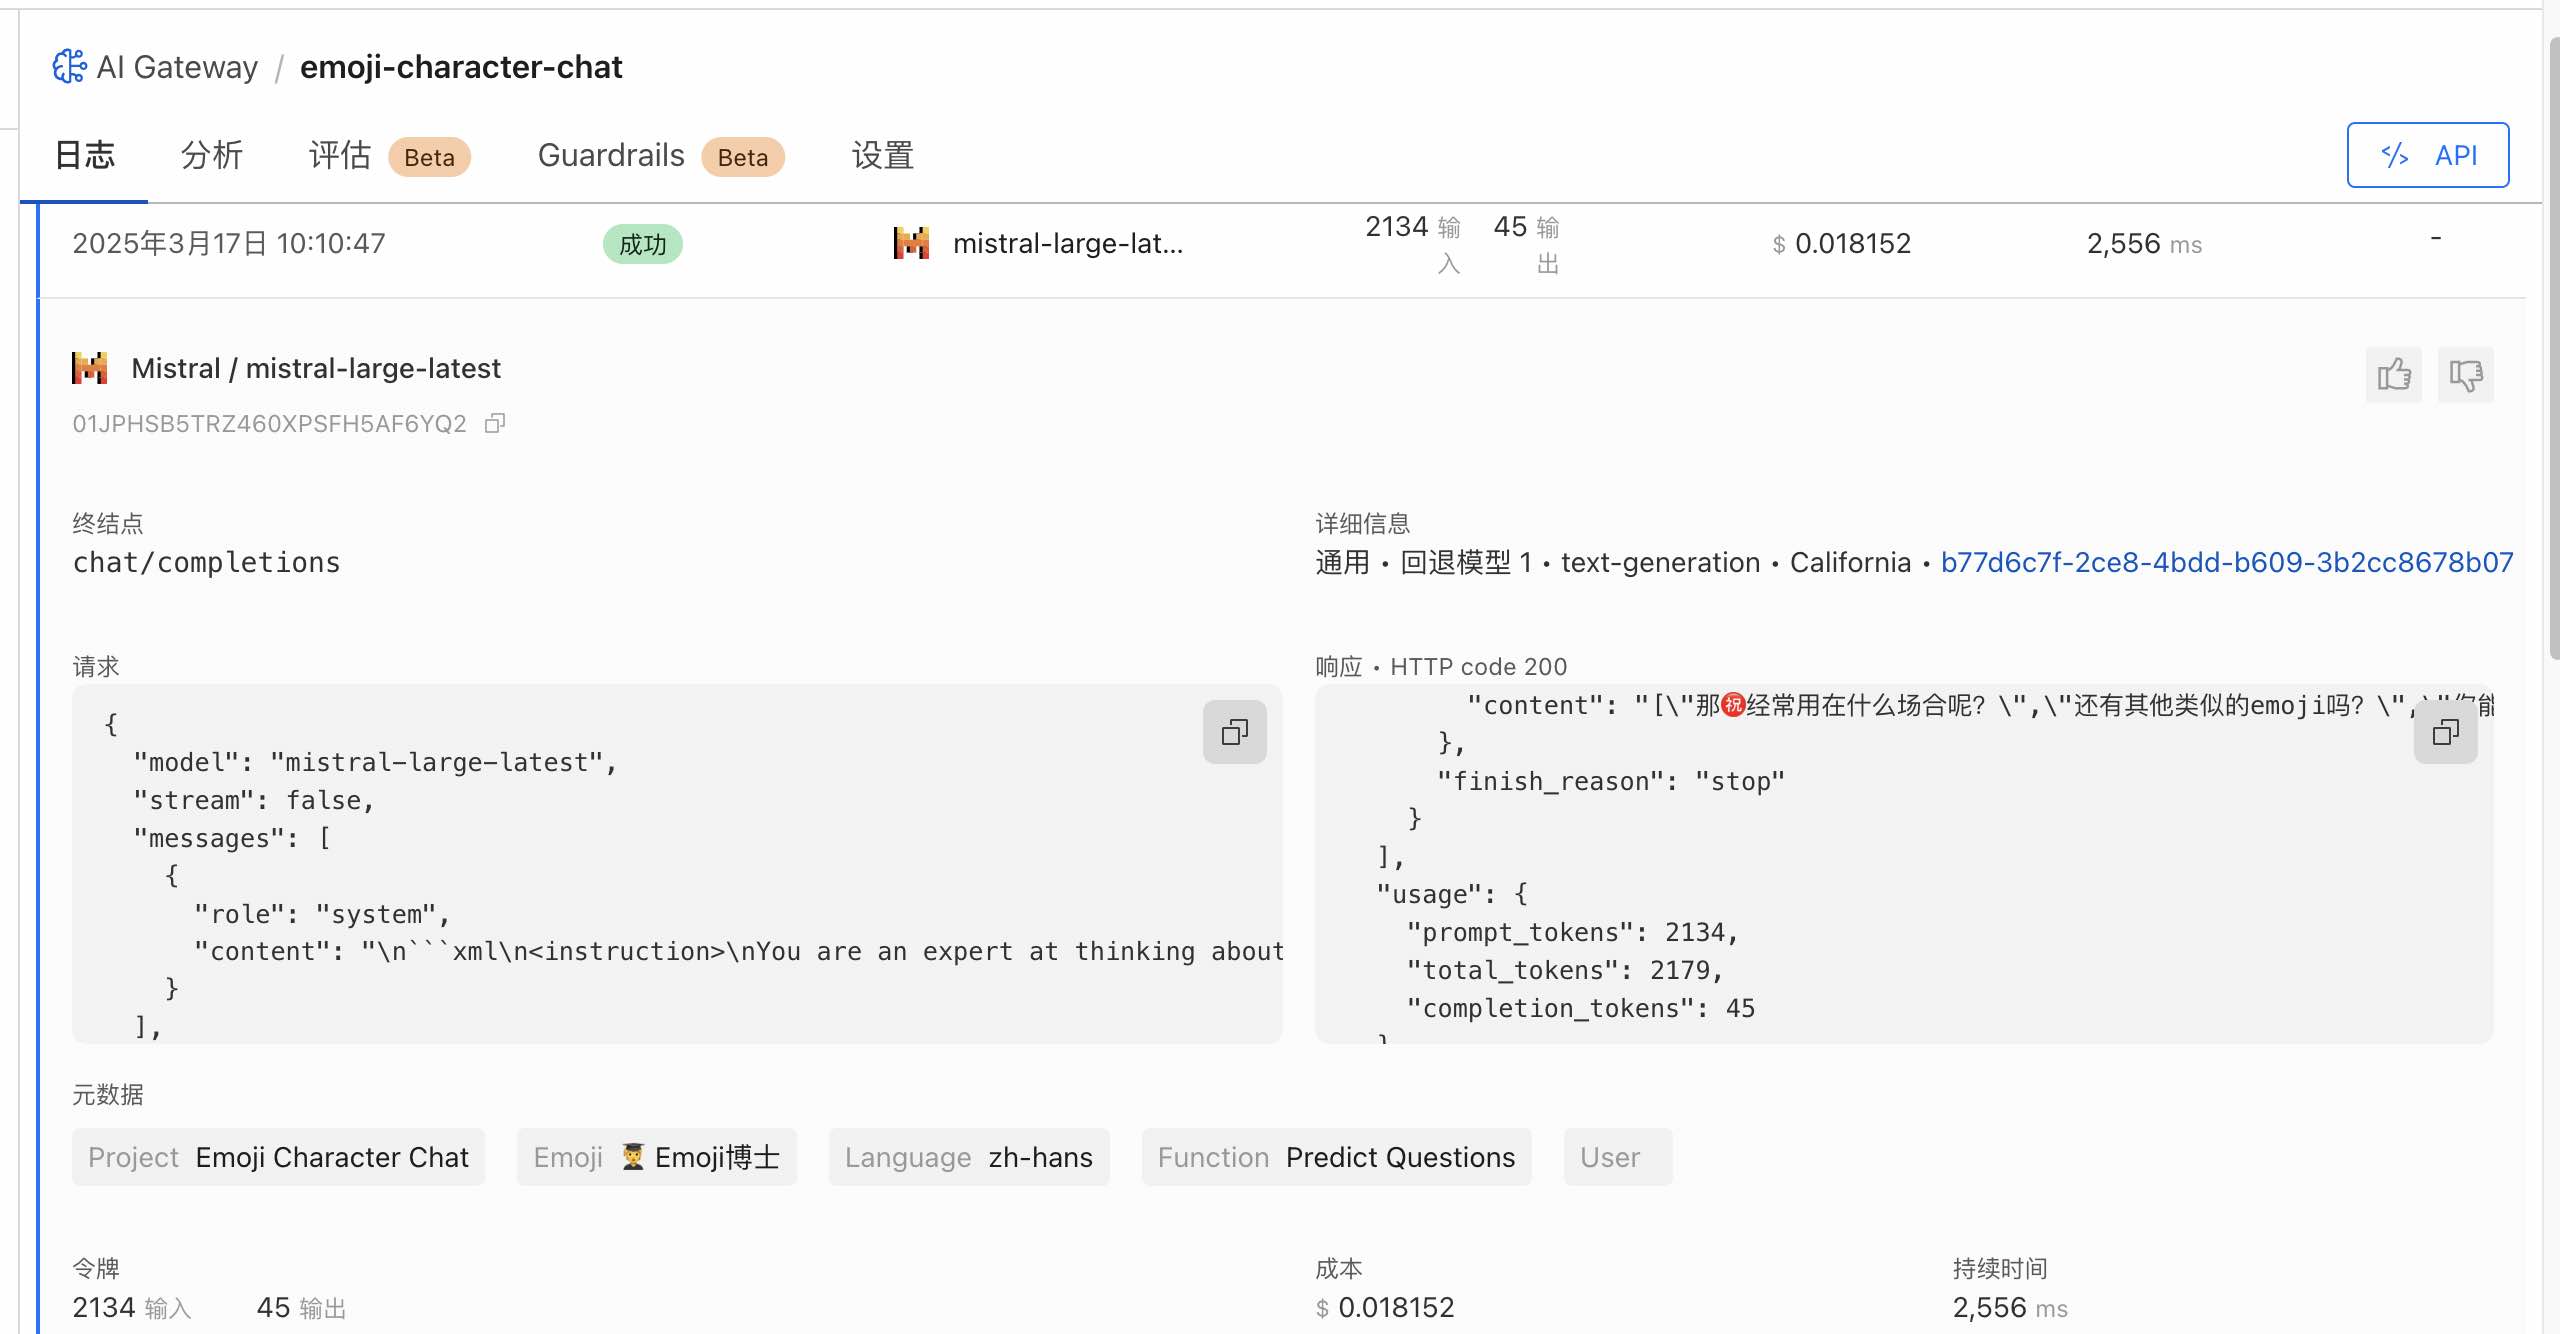2560x1334 pixels.
Task: Click the 成功 status badge
Action: [x=643, y=244]
